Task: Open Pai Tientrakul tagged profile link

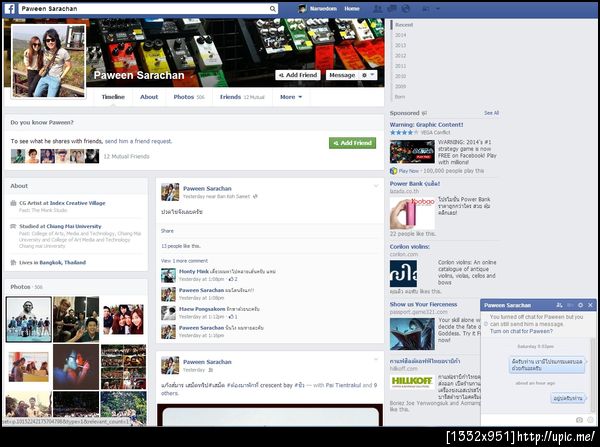Action: [343, 385]
